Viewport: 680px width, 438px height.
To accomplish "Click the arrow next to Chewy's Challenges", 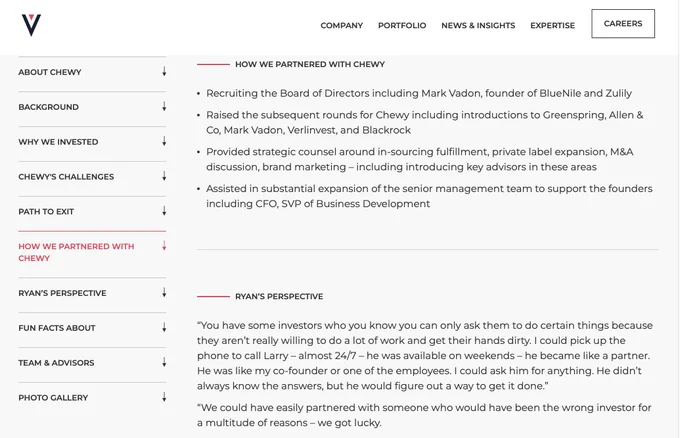I will 164,176.
